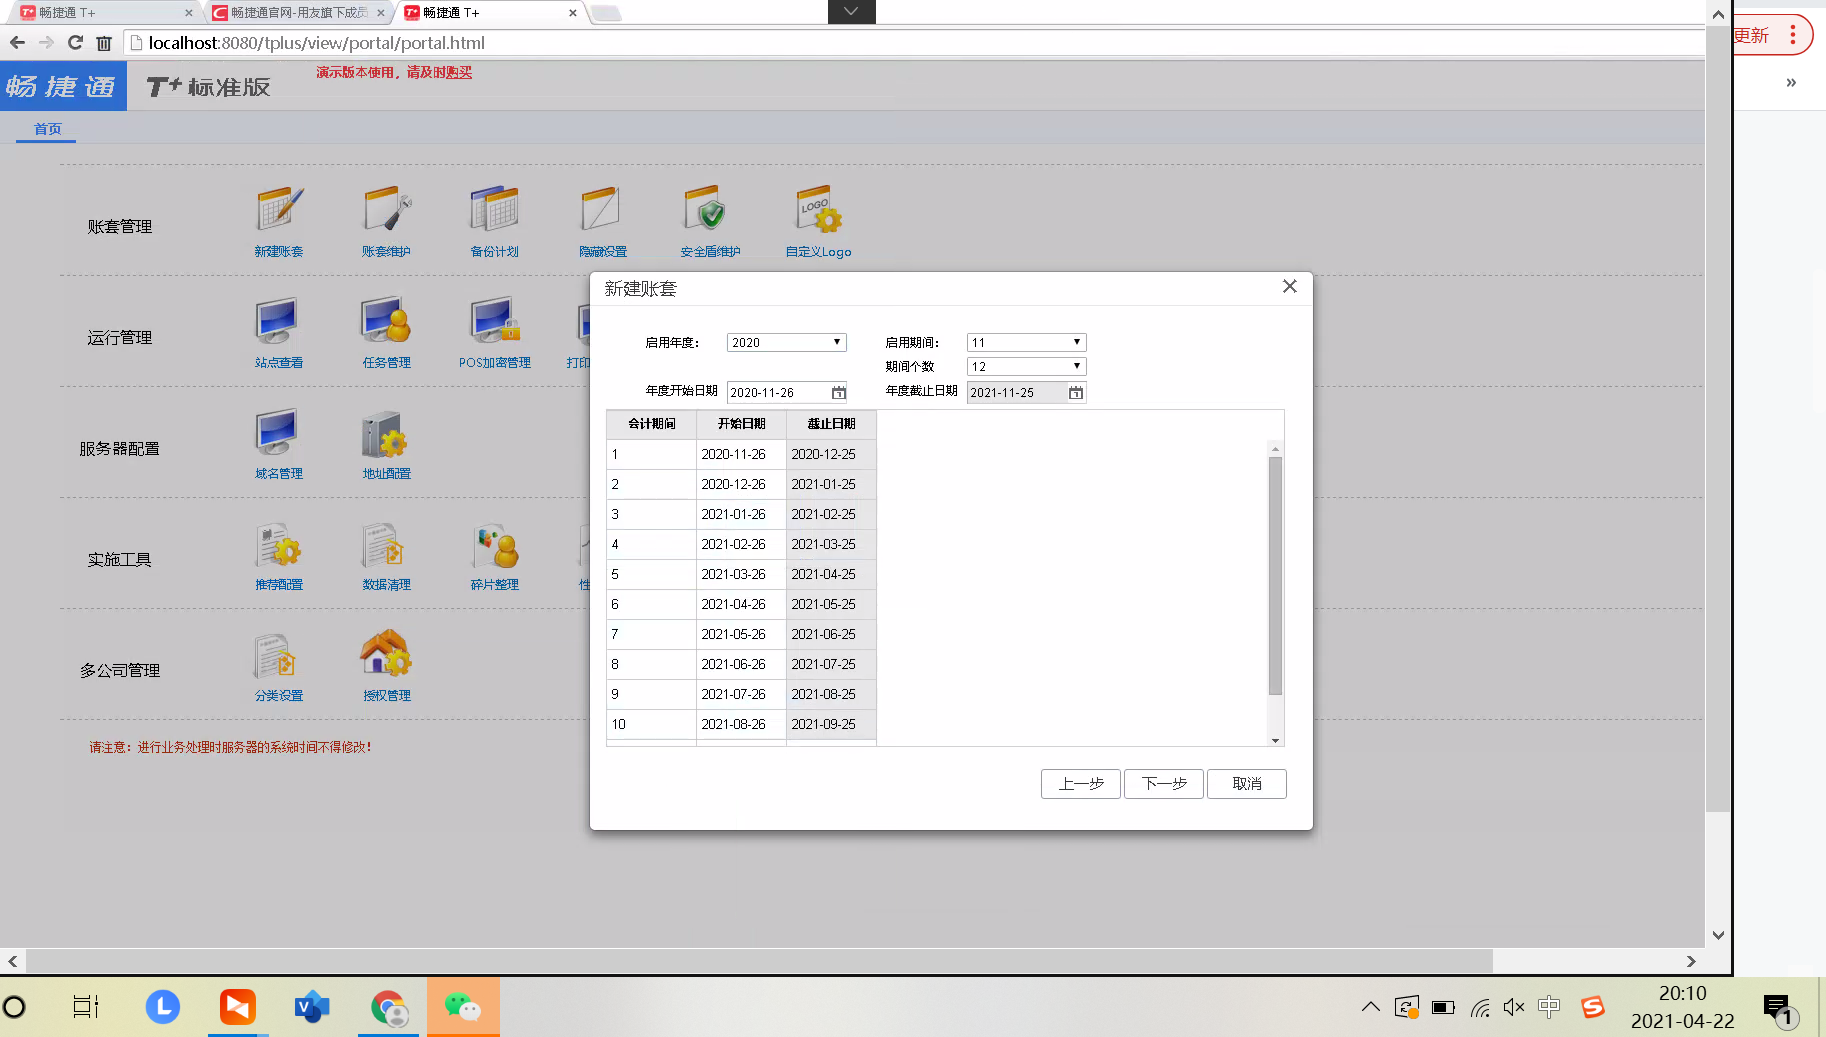
Task: Open the 碎片整理 icon
Action: [x=495, y=544]
